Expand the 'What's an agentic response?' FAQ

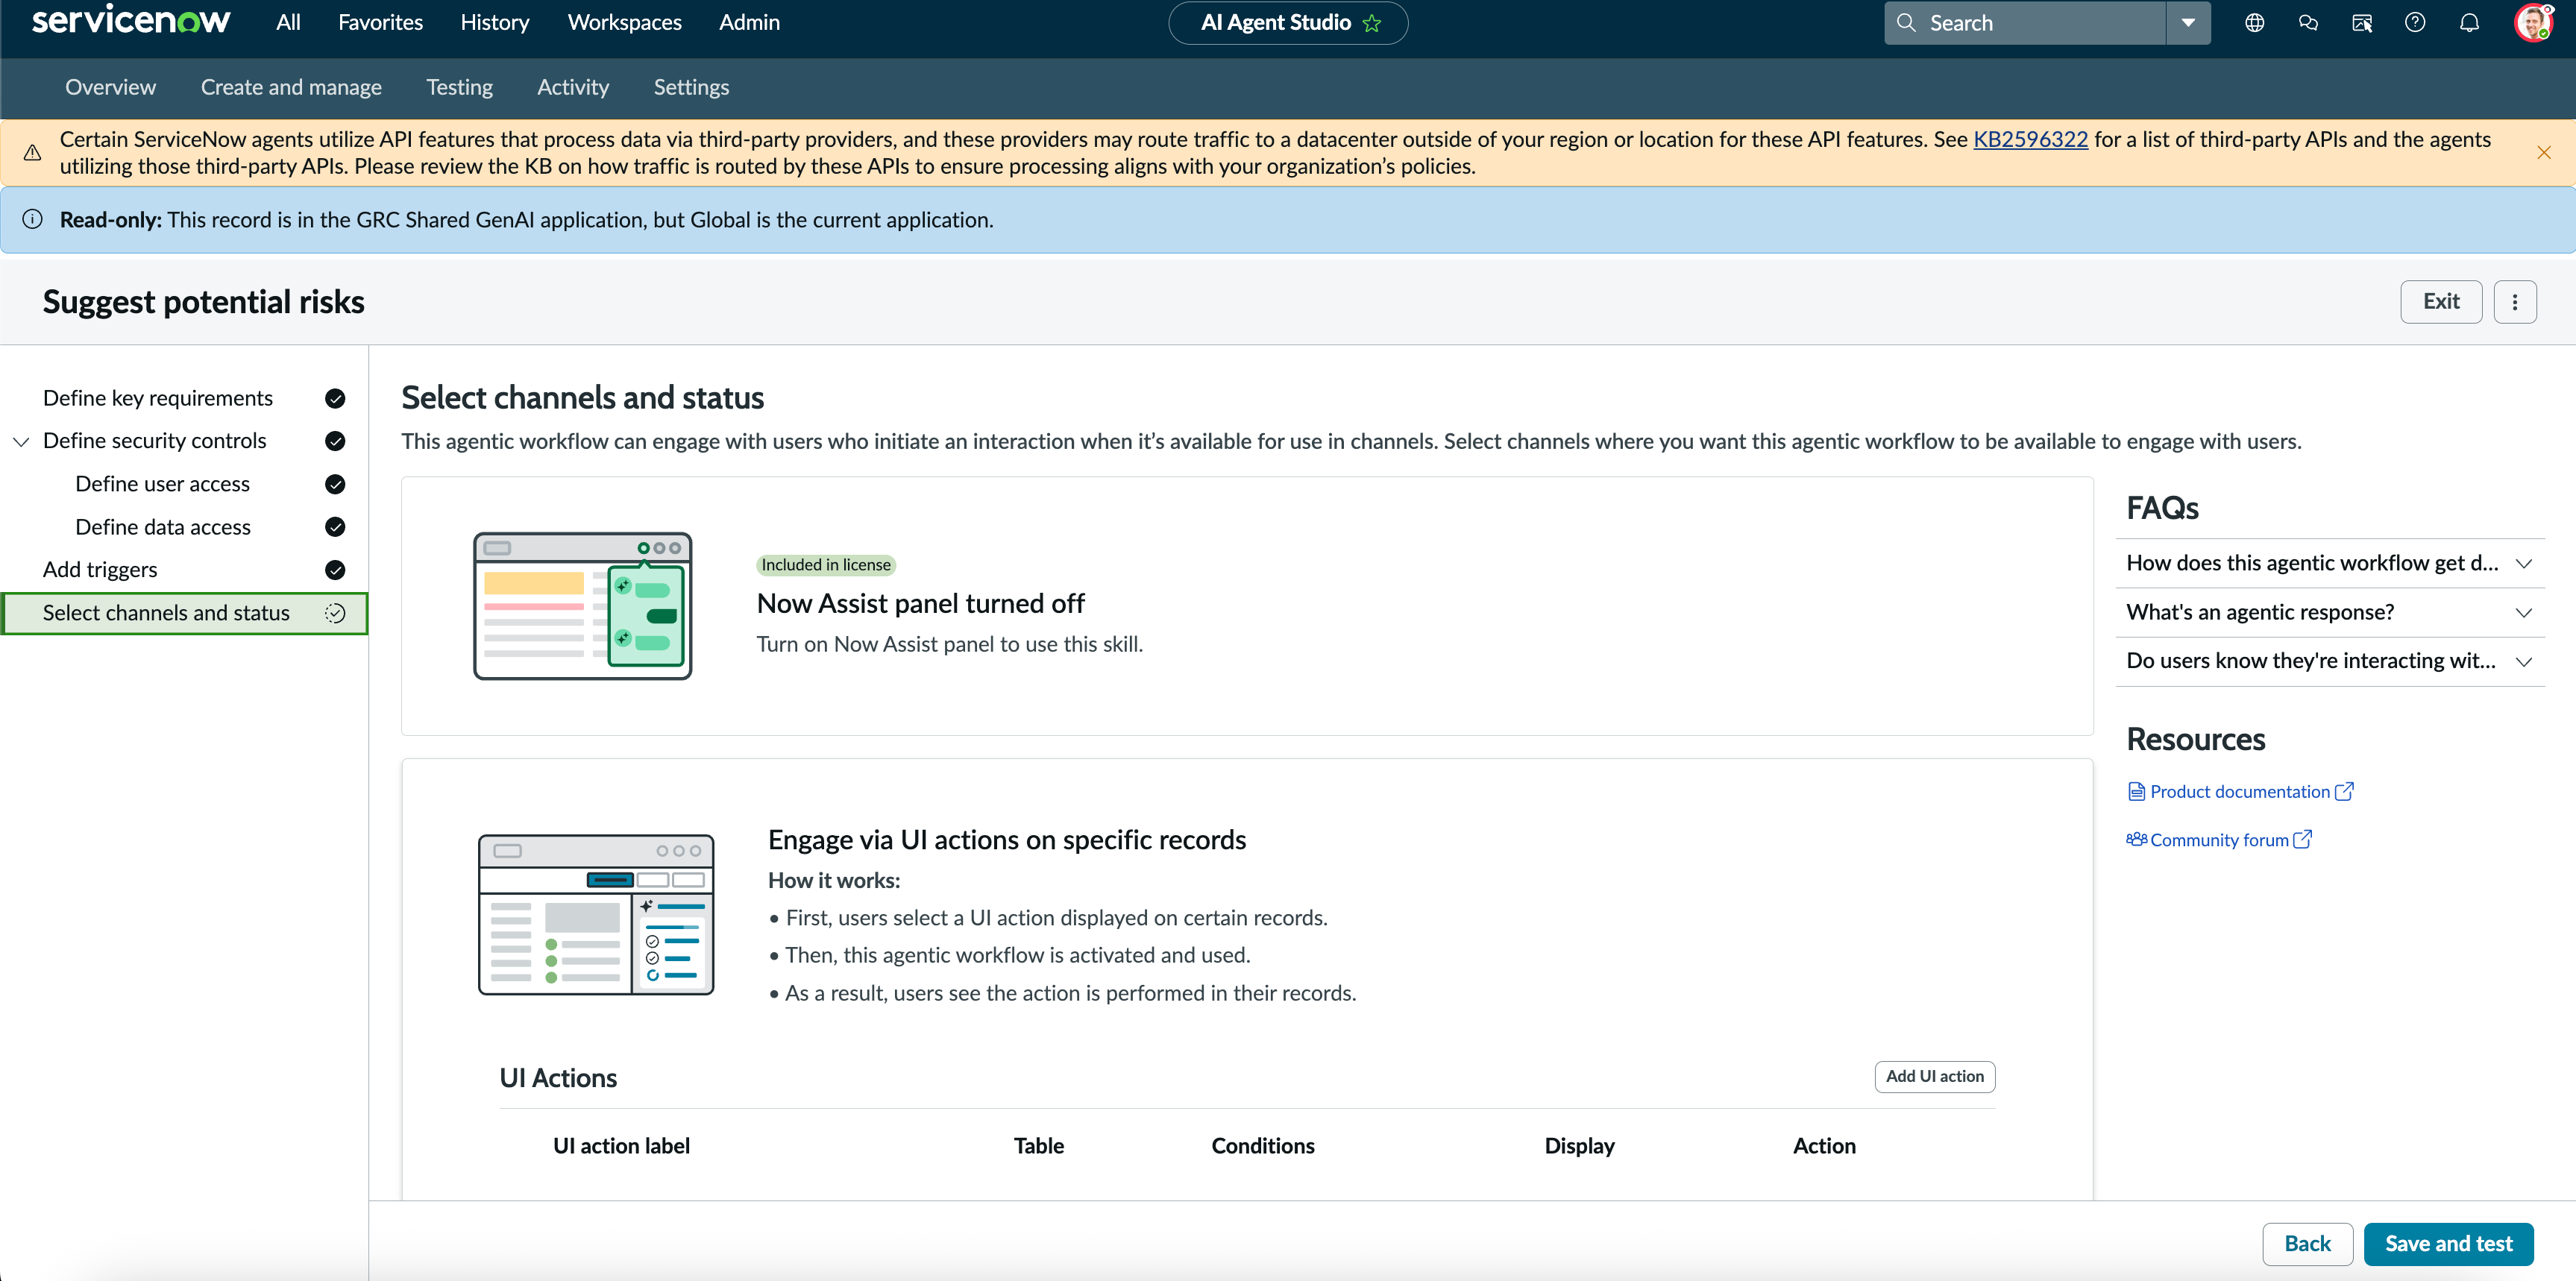tap(2330, 613)
